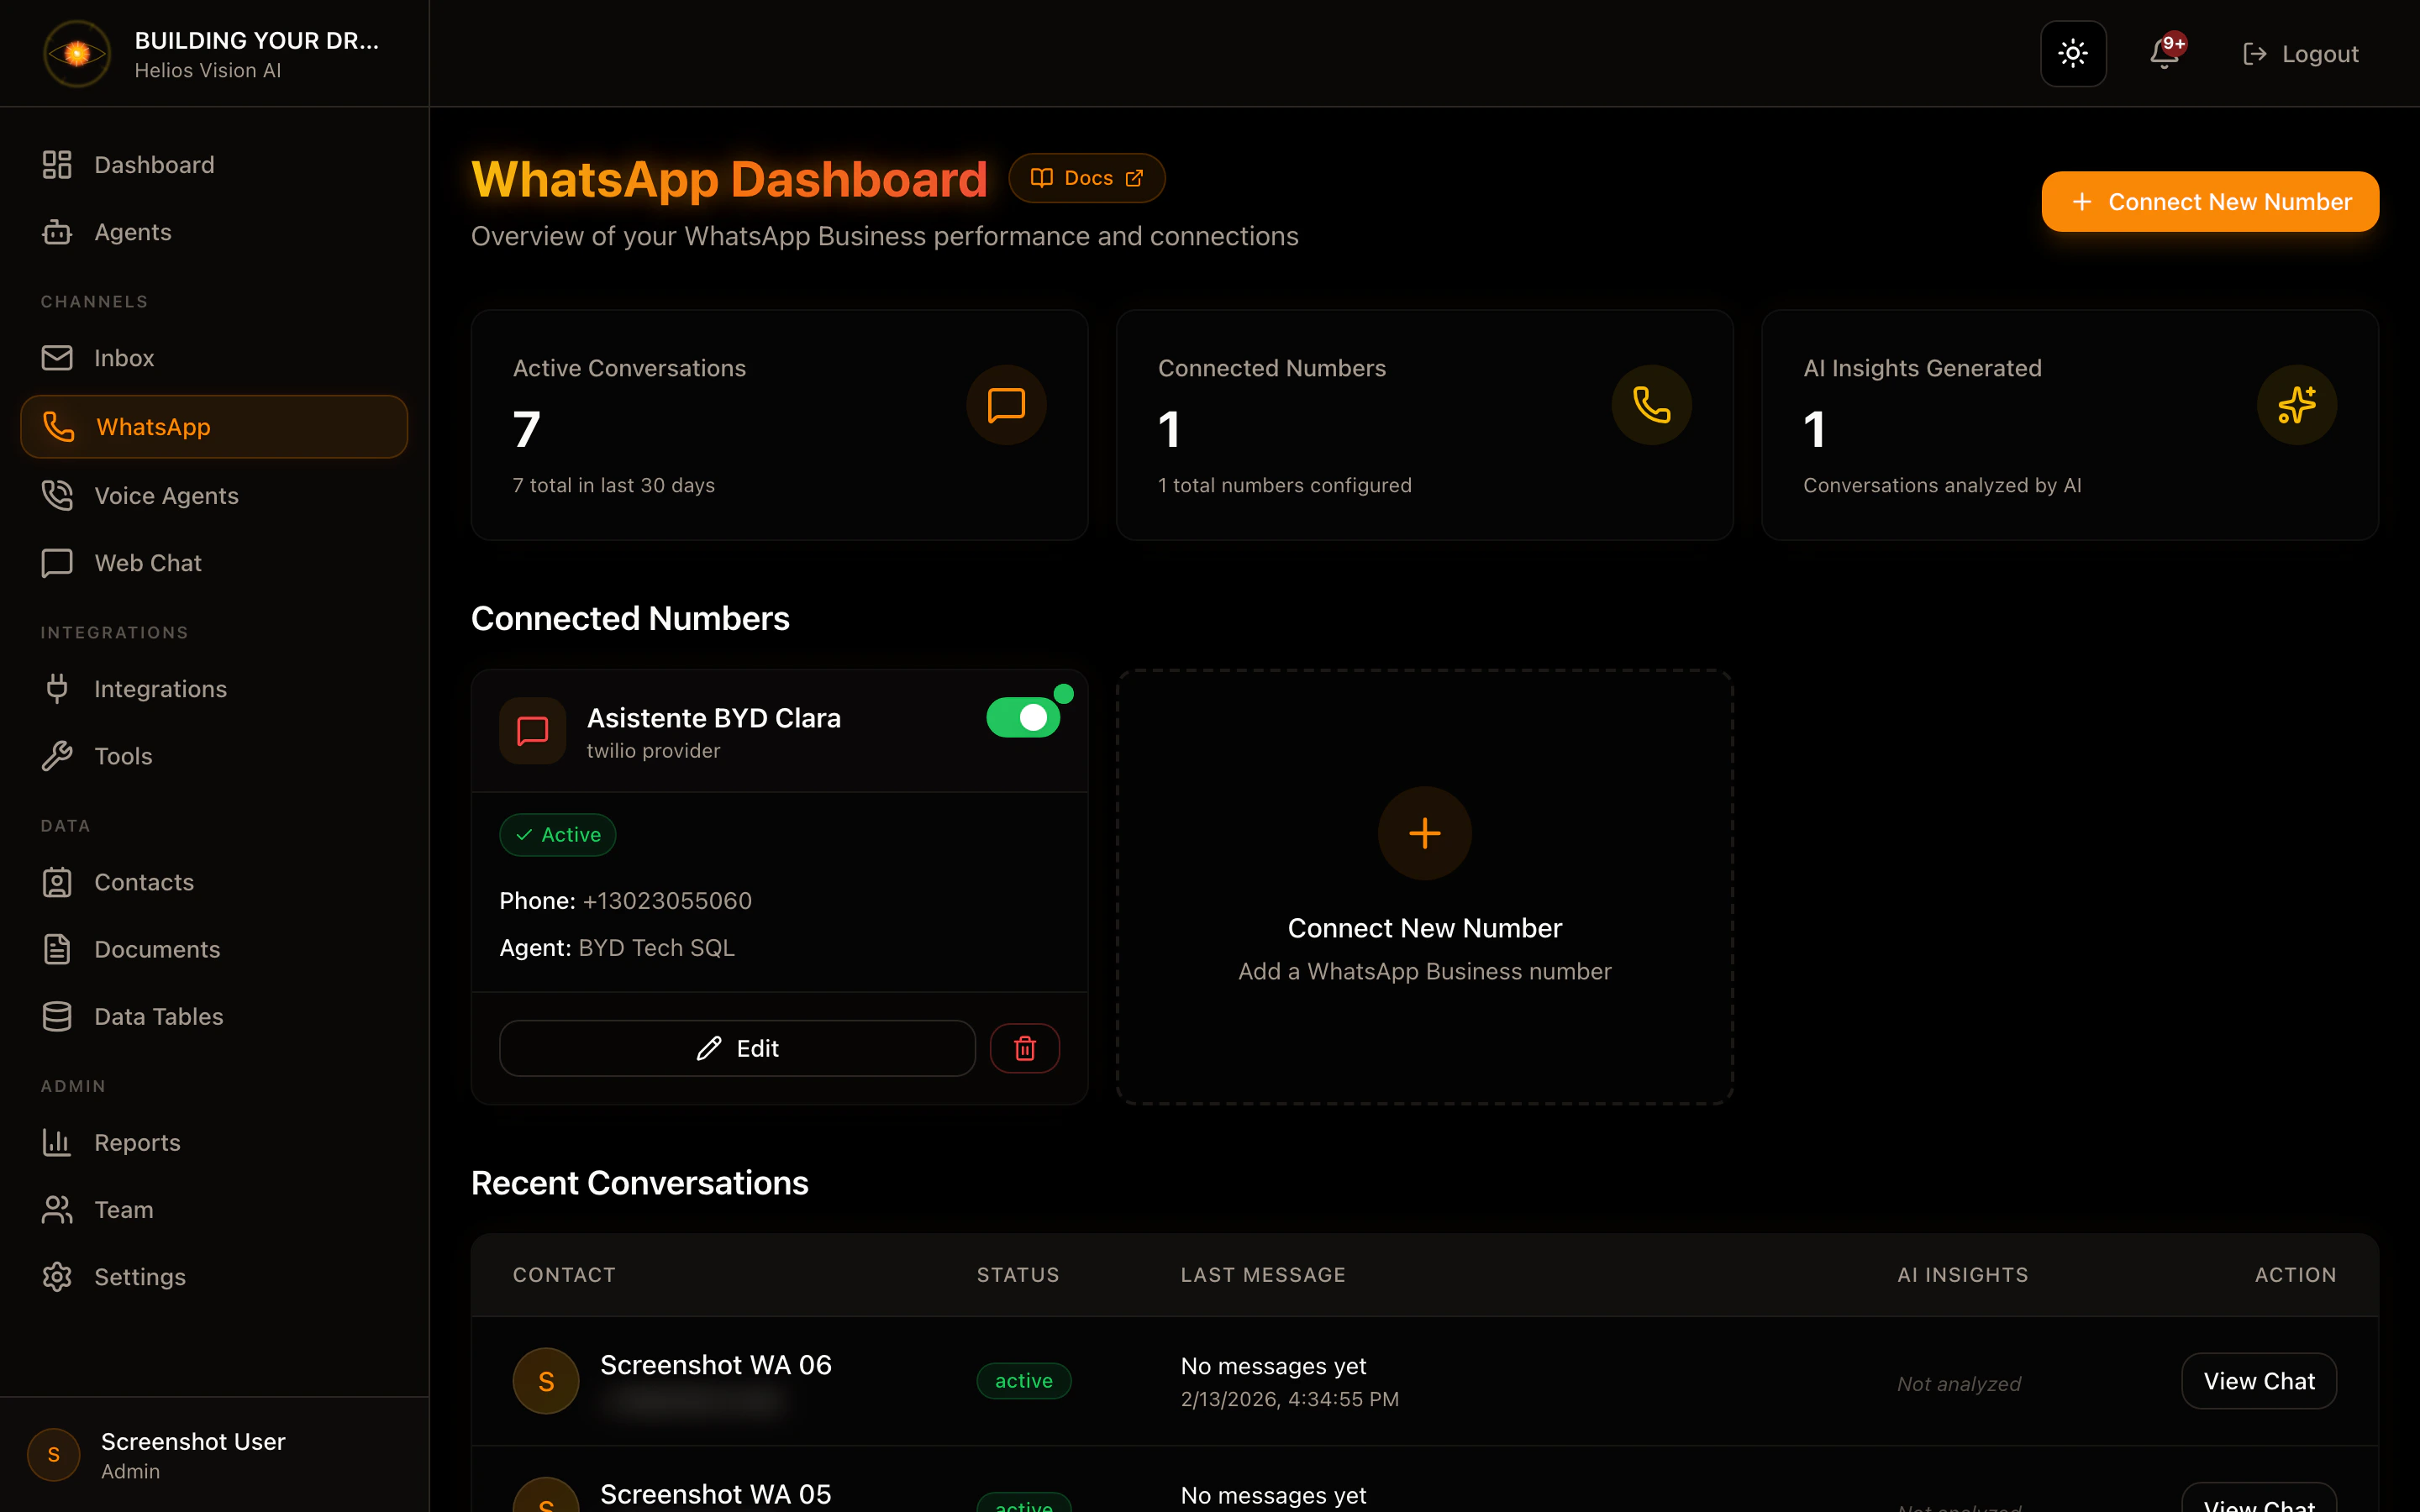View chat for Screenshot WA 06

click(x=2258, y=1381)
